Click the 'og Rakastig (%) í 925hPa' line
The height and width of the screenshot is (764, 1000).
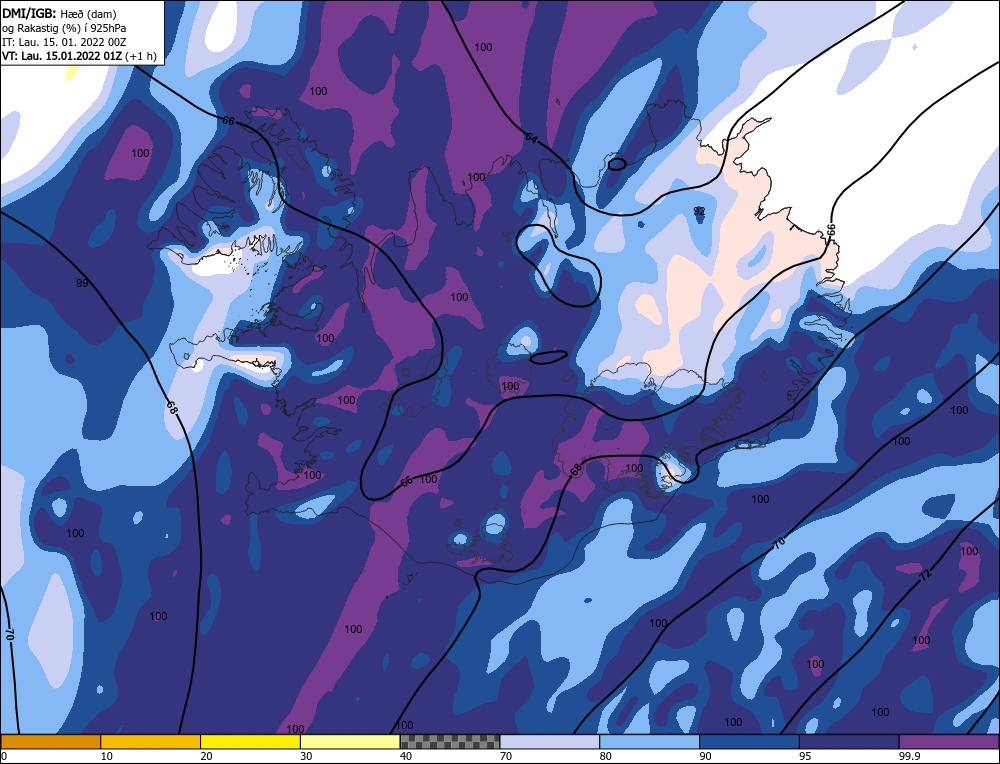[x=64, y=28]
